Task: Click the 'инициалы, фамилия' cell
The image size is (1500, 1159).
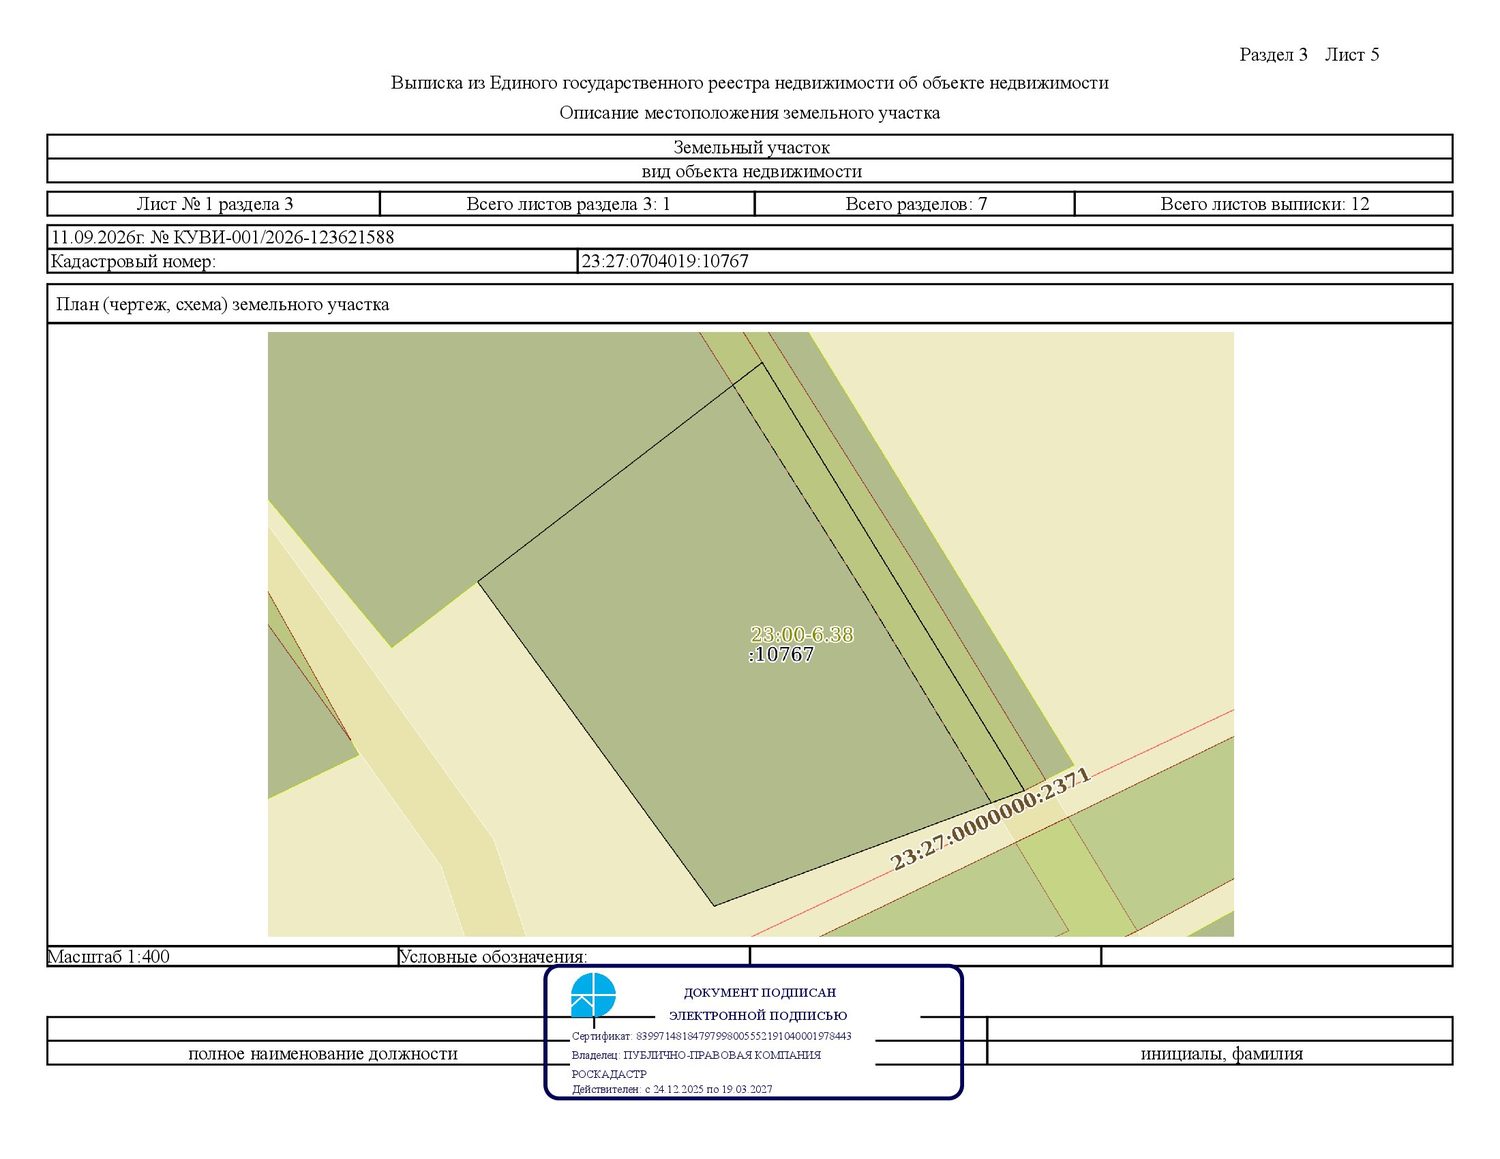Action: coord(1221,1053)
